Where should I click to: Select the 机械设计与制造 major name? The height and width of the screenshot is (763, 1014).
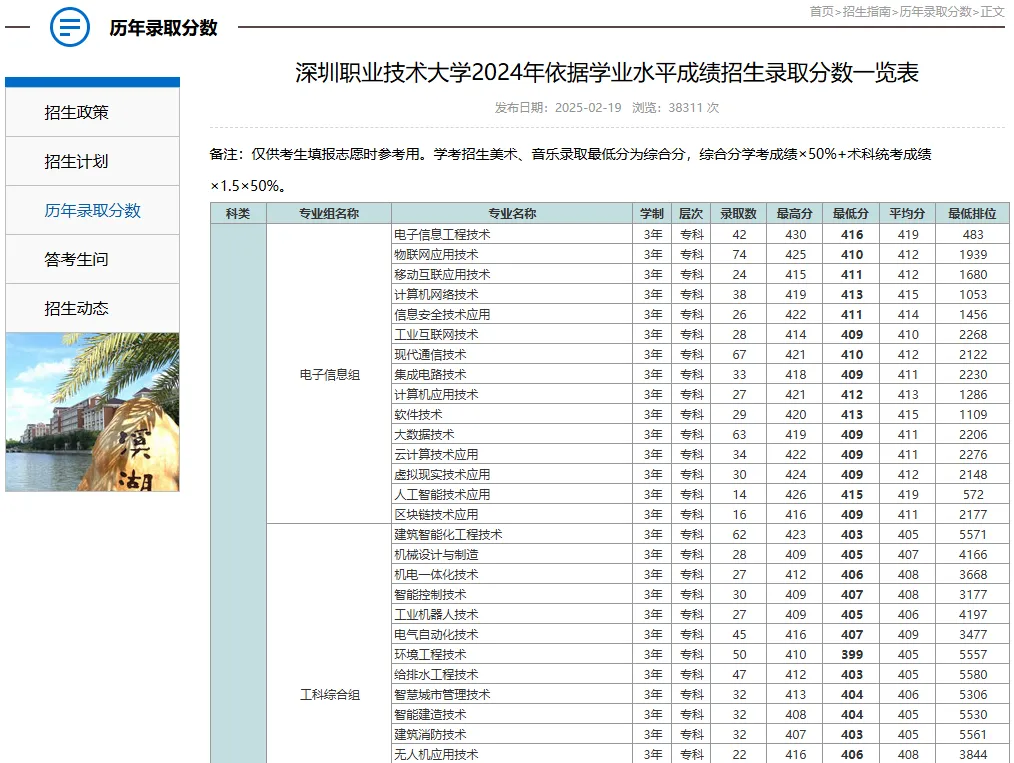click(x=437, y=555)
